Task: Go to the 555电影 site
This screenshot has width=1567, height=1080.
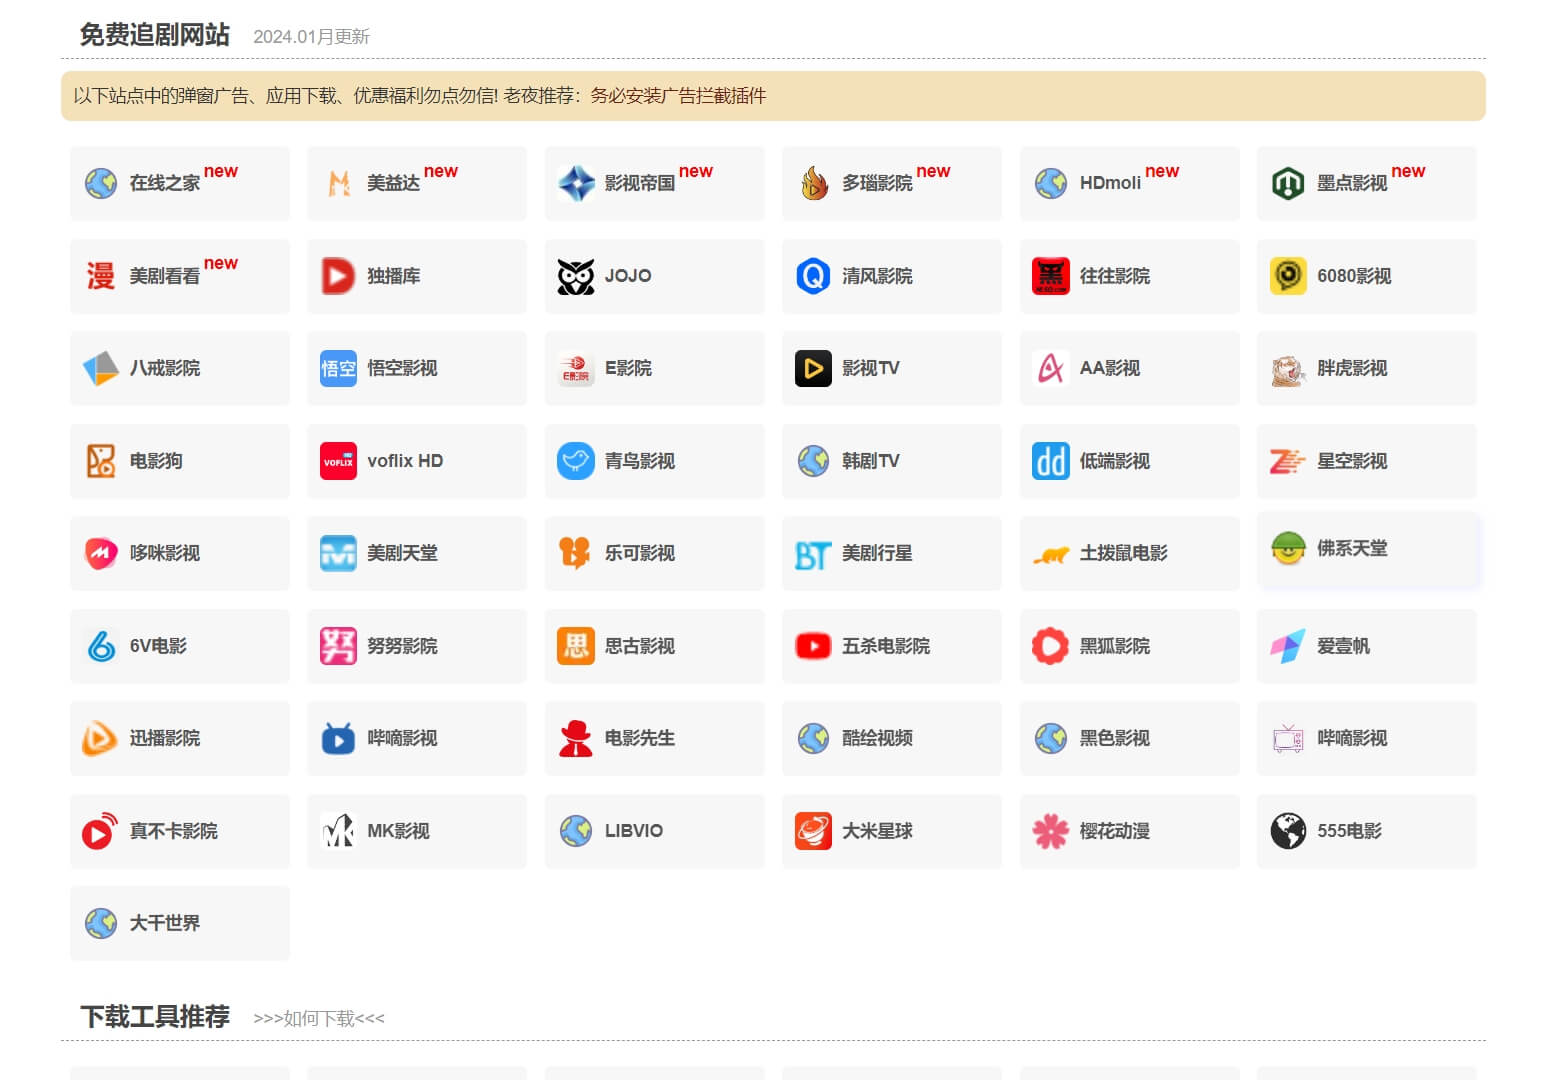Action: tap(1349, 831)
